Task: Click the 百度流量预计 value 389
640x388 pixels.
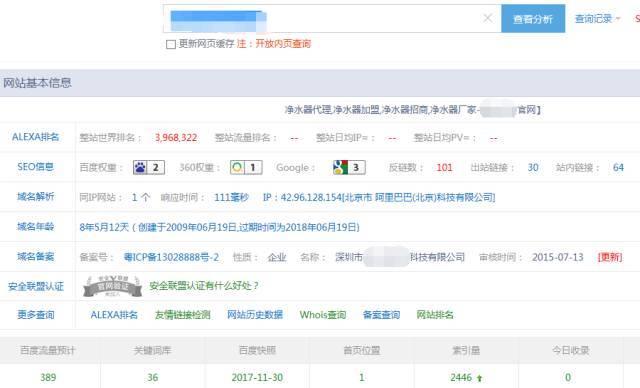Action: tap(48, 377)
